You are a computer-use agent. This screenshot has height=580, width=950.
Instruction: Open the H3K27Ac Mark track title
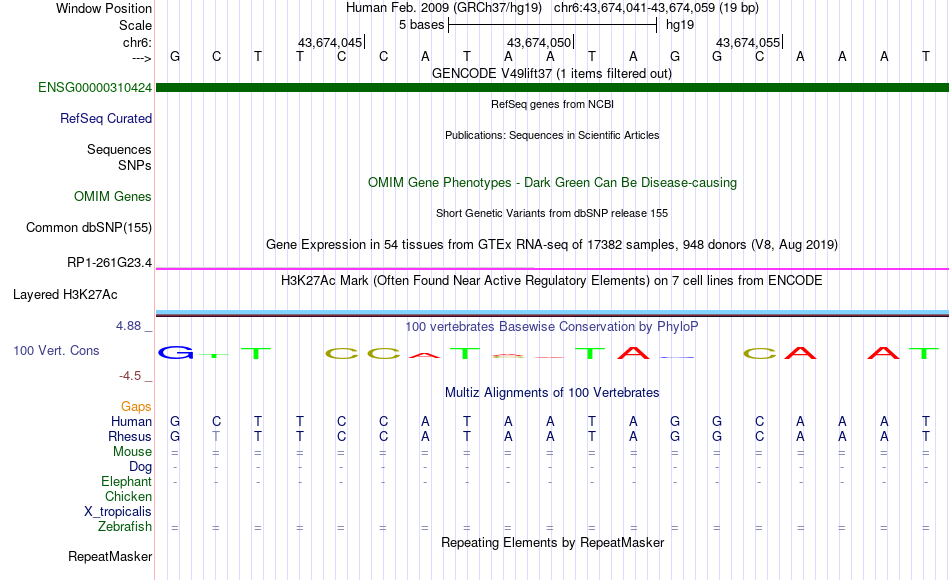click(x=552, y=281)
